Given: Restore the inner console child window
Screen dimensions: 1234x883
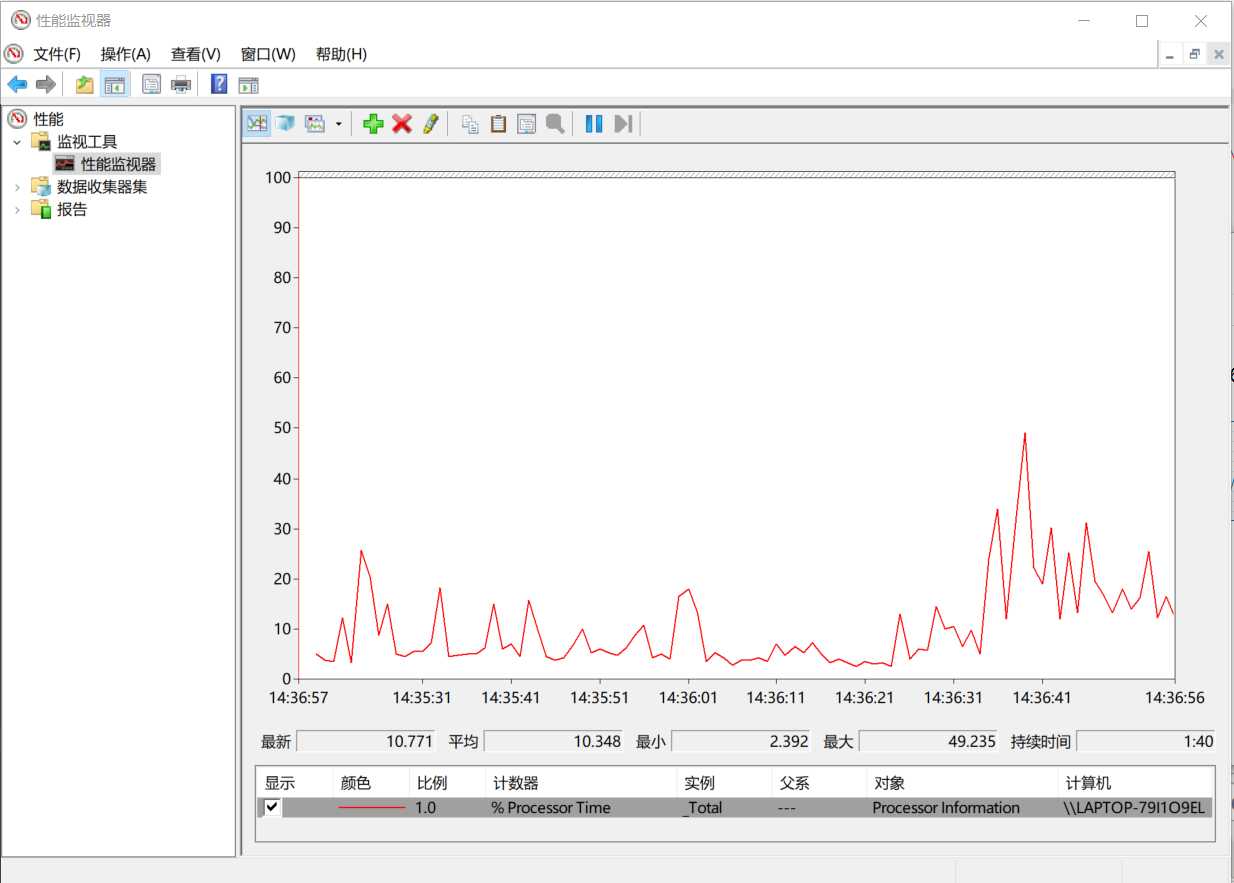Looking at the screenshot, I should click(1194, 54).
